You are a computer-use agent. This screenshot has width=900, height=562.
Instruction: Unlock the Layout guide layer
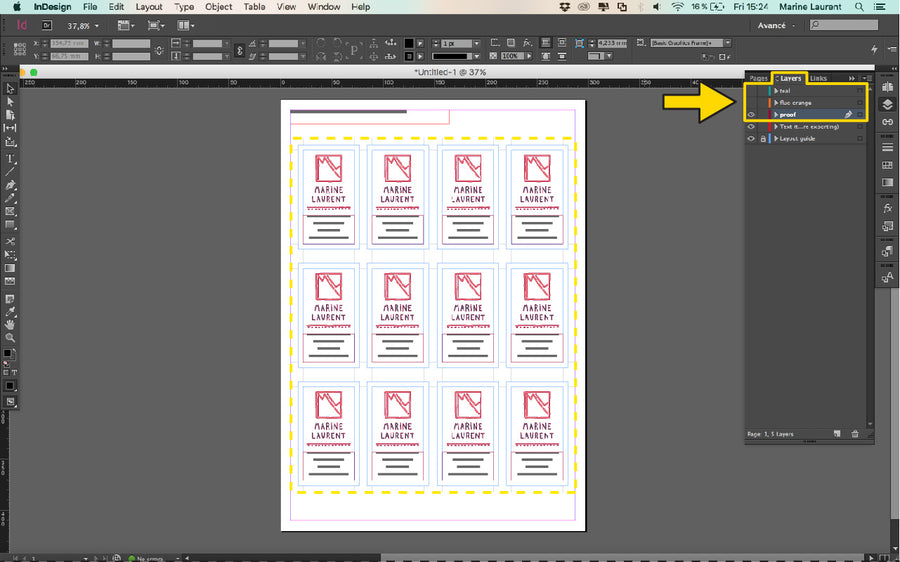pos(763,139)
